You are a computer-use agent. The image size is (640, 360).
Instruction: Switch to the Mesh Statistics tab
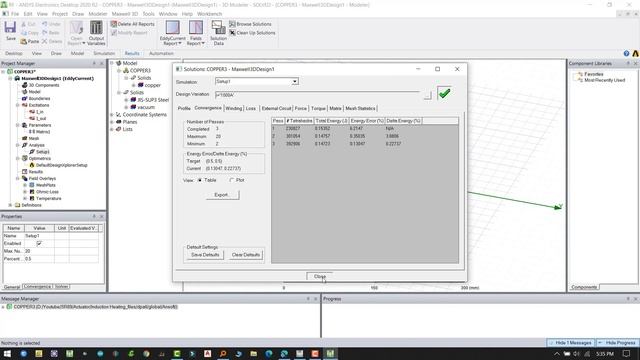(360, 109)
